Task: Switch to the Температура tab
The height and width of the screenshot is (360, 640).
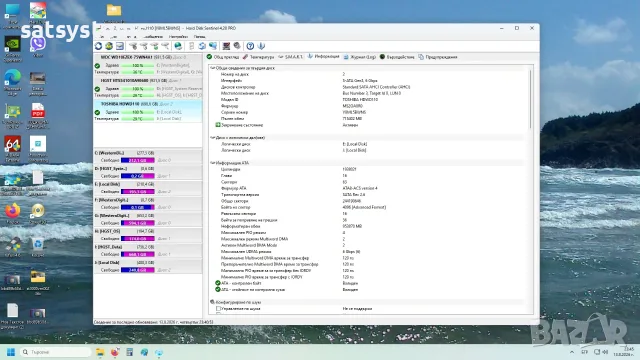Action: coord(258,57)
